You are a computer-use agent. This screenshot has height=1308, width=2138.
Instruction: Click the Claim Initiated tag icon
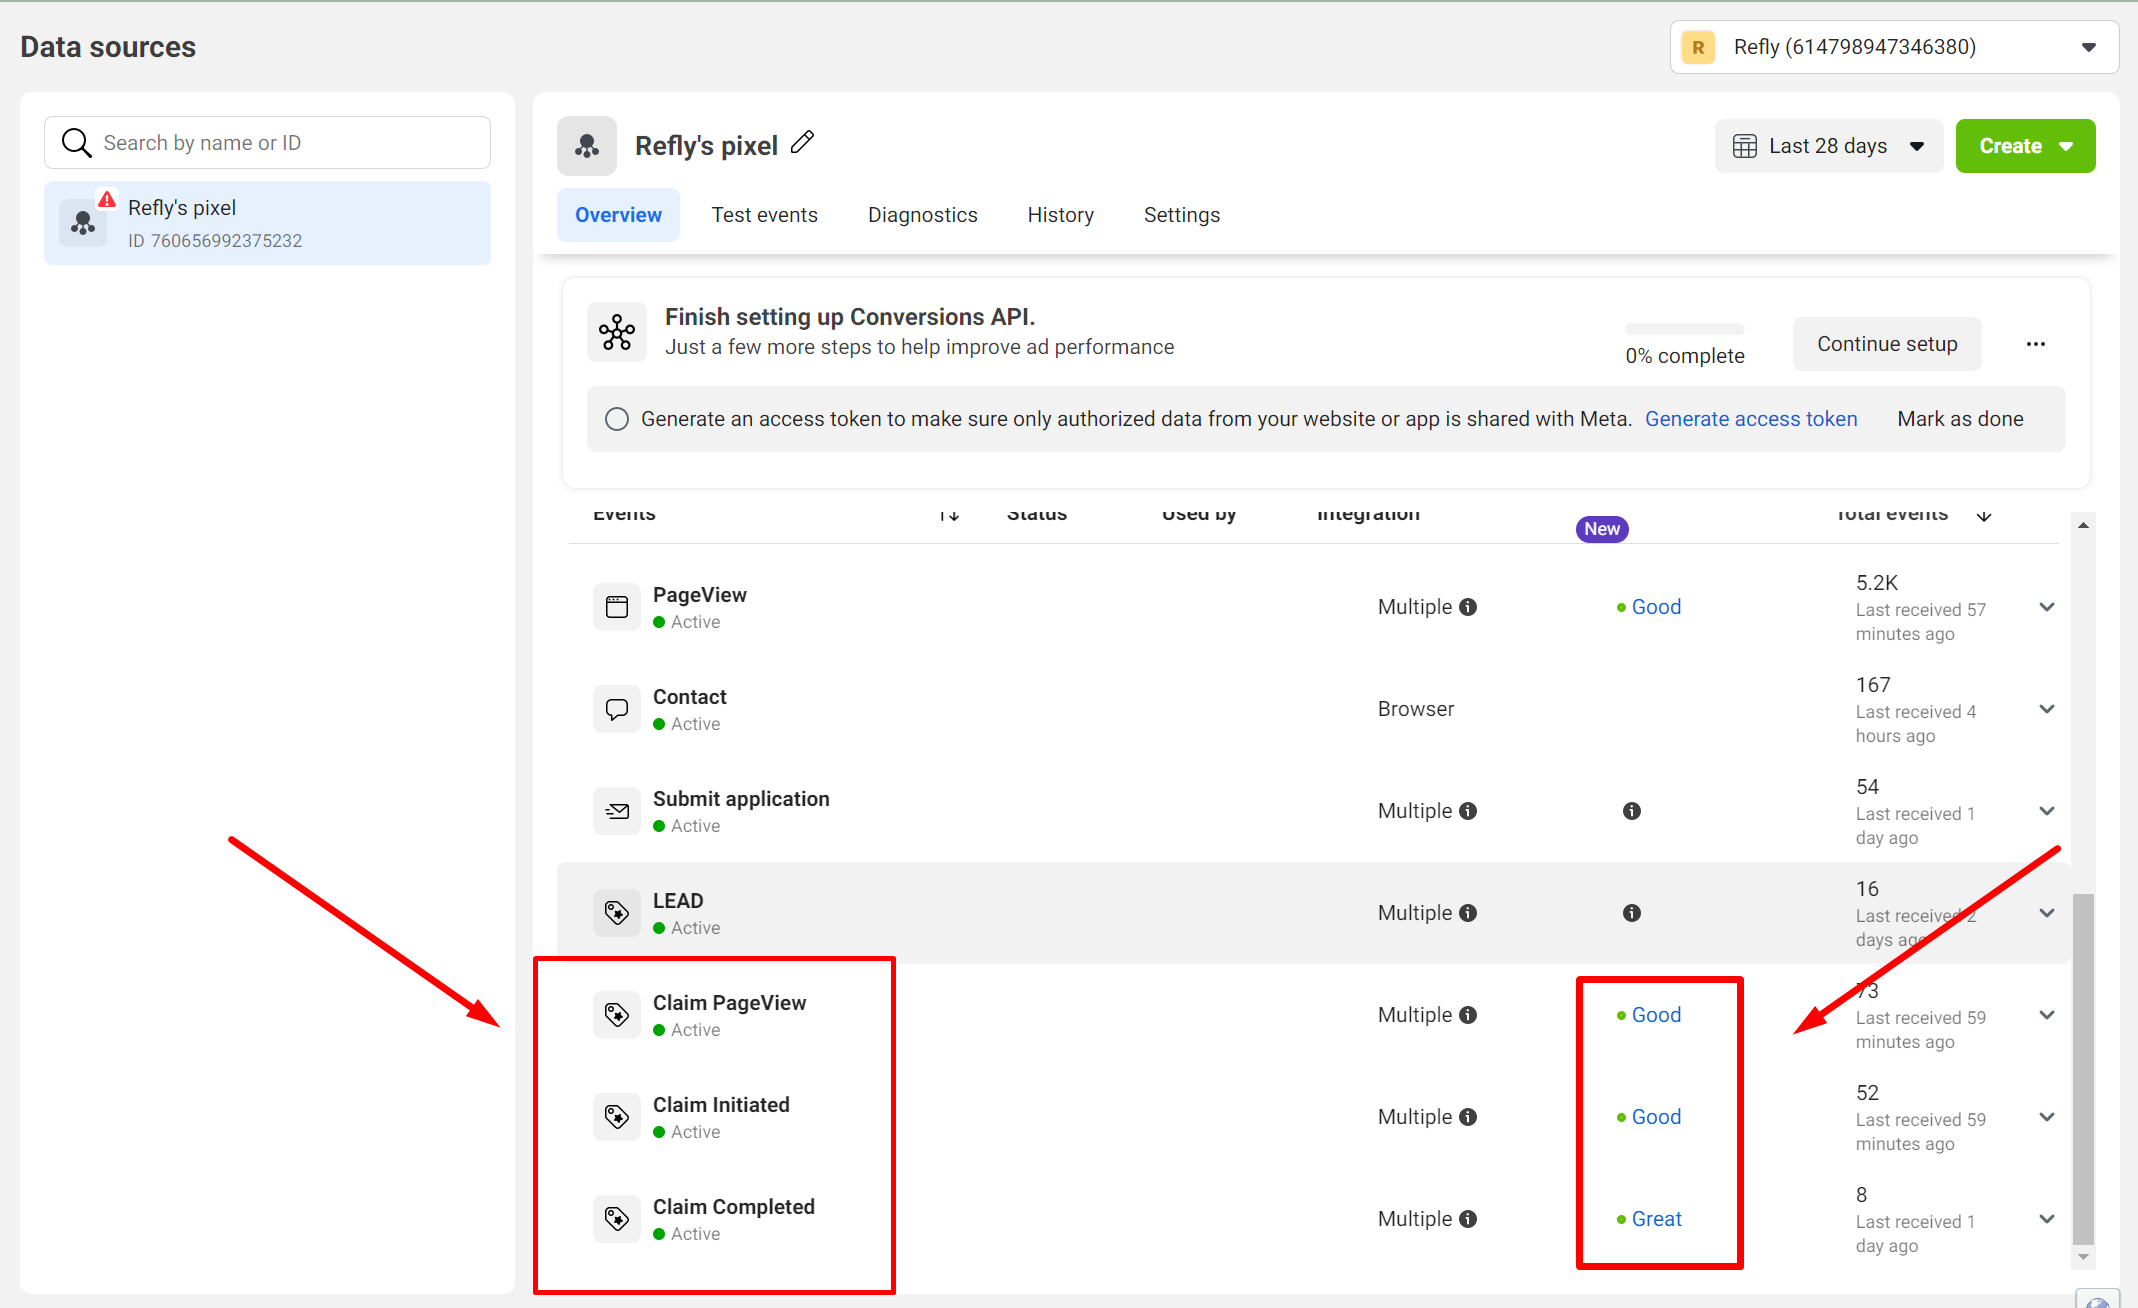click(x=617, y=1117)
